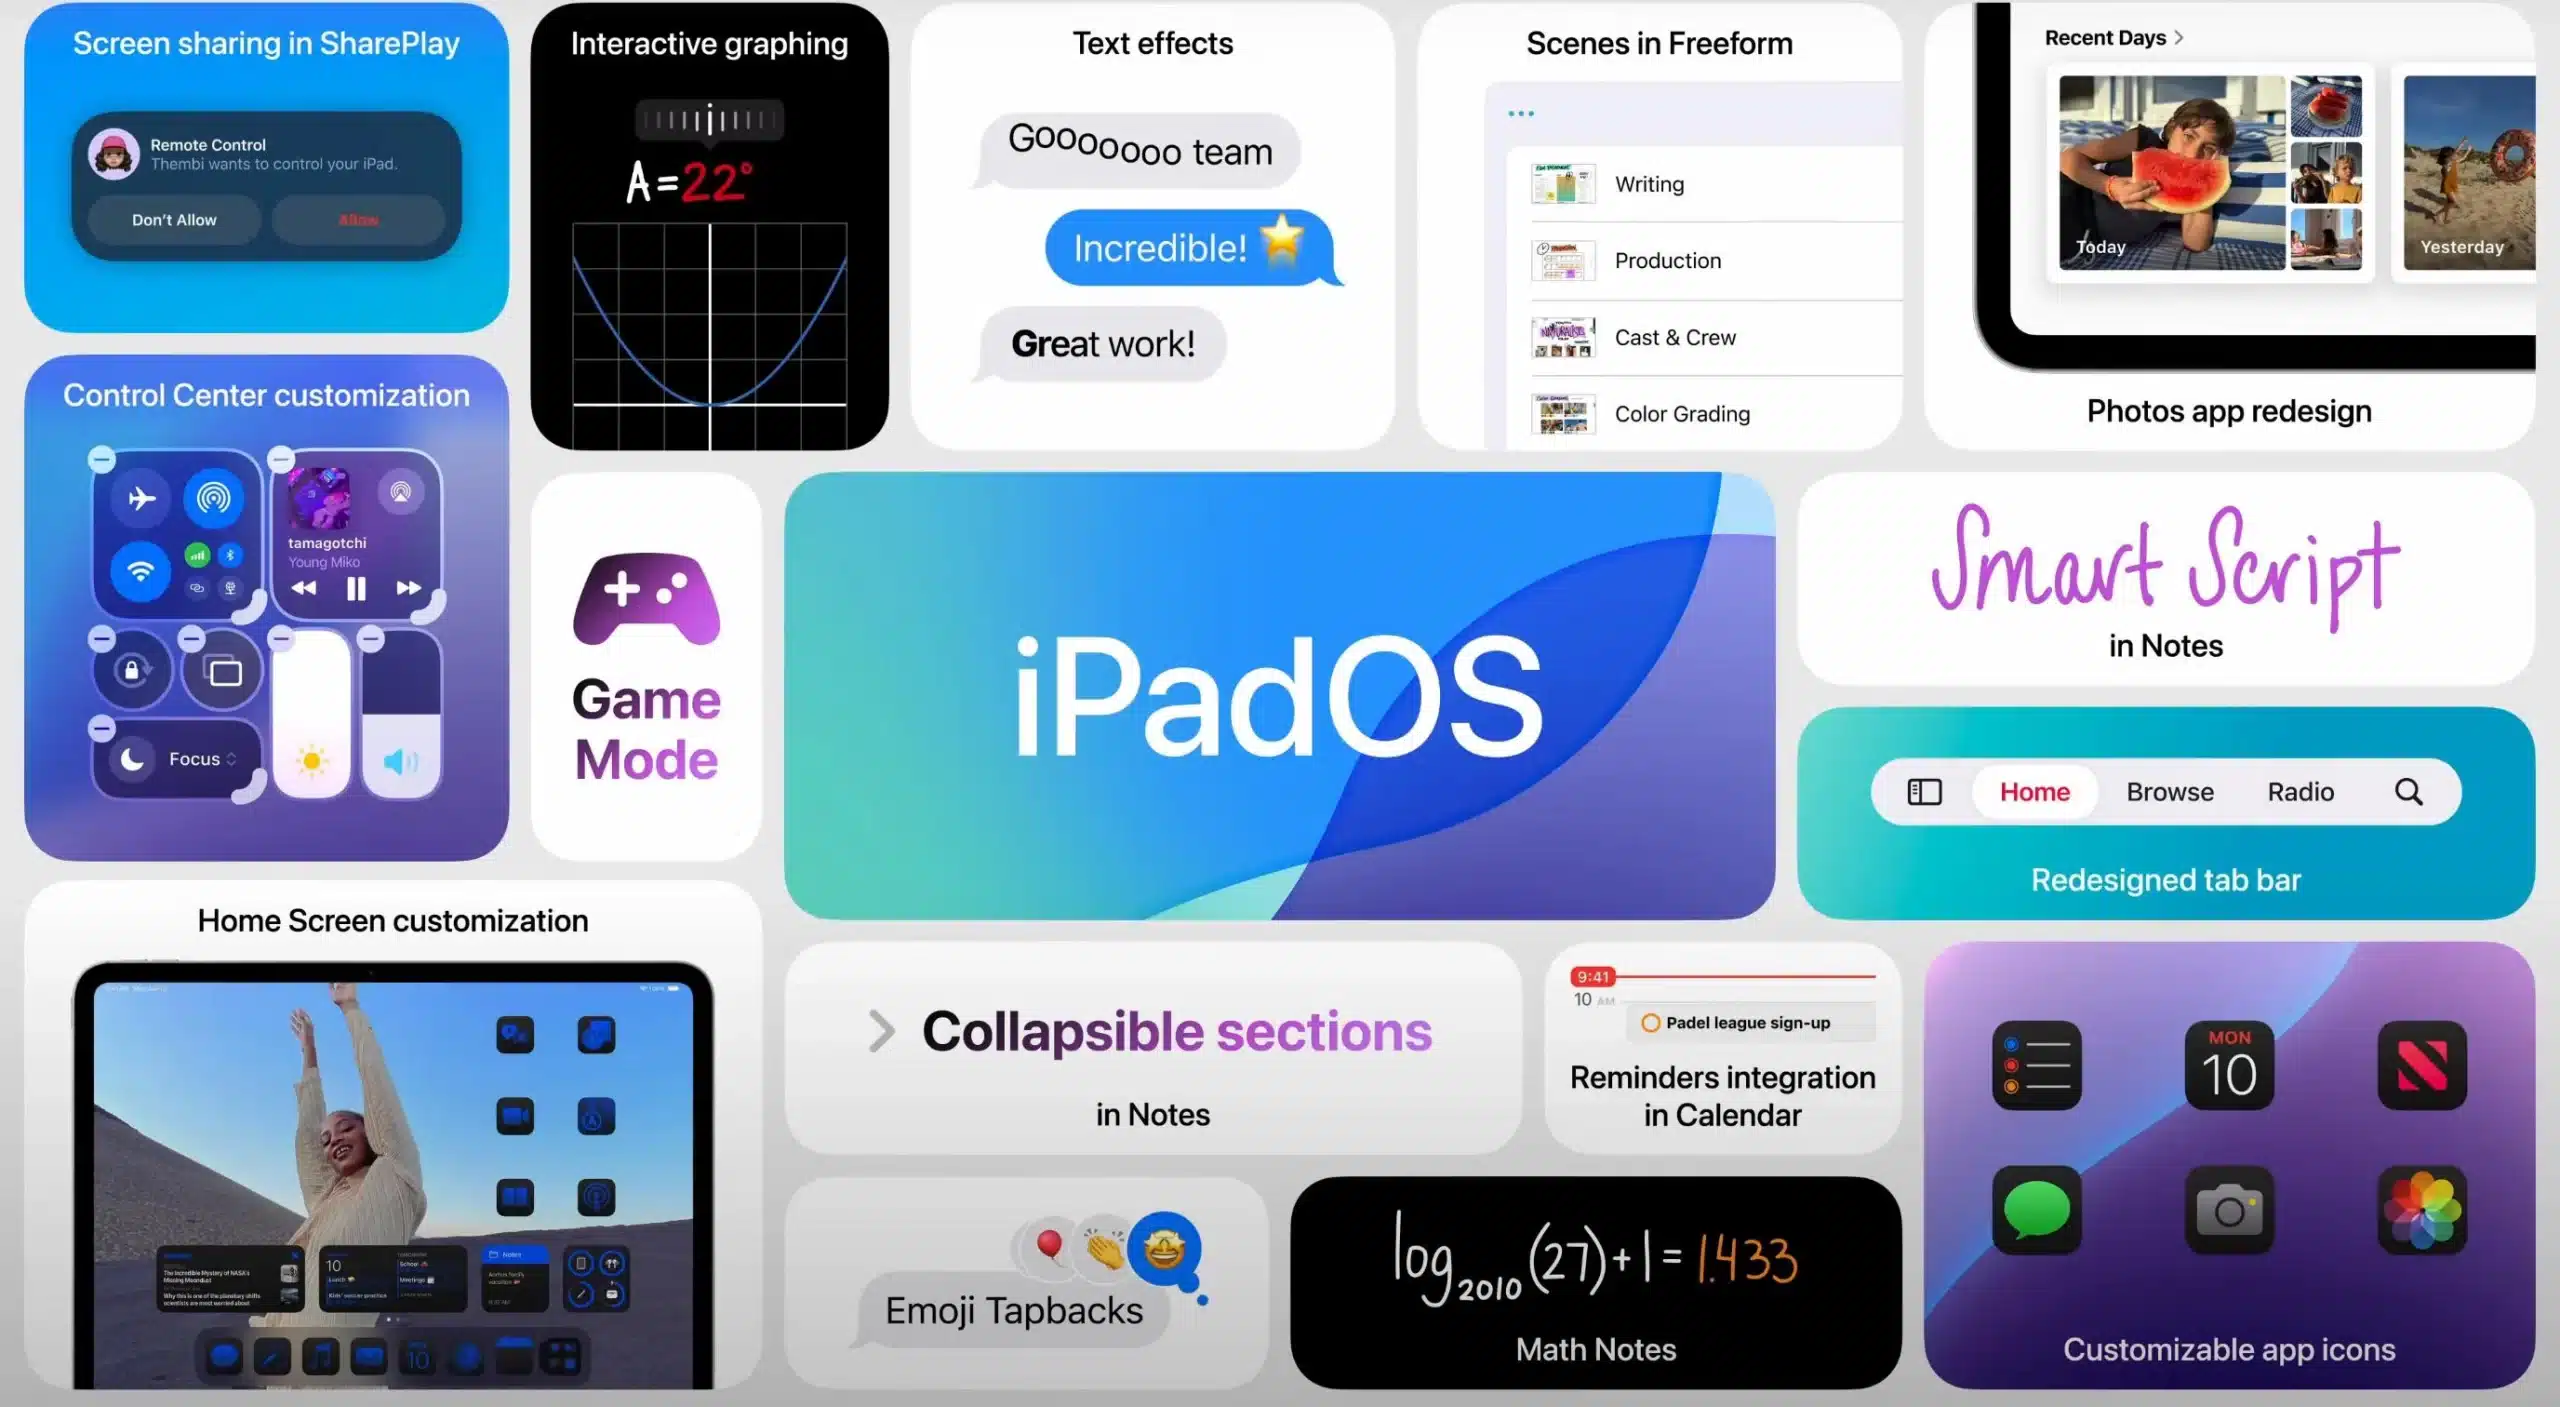This screenshot has height=1407, width=2560.
Task: Select Home tab in redesigned tab bar
Action: point(2032,790)
